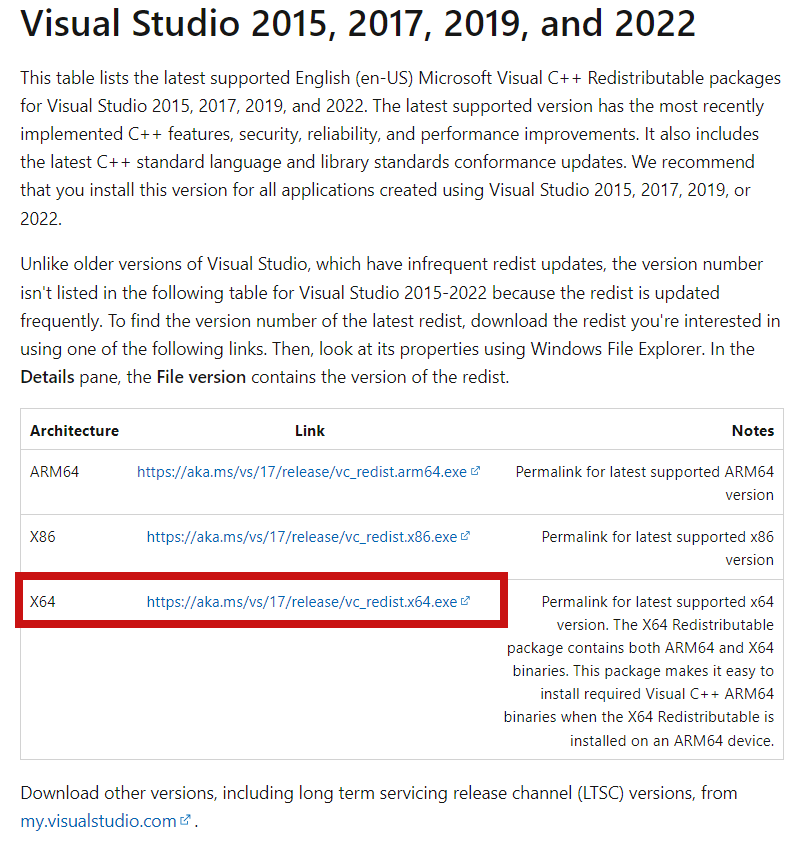Follow the my.visualstudio.com link

[x=98, y=821]
